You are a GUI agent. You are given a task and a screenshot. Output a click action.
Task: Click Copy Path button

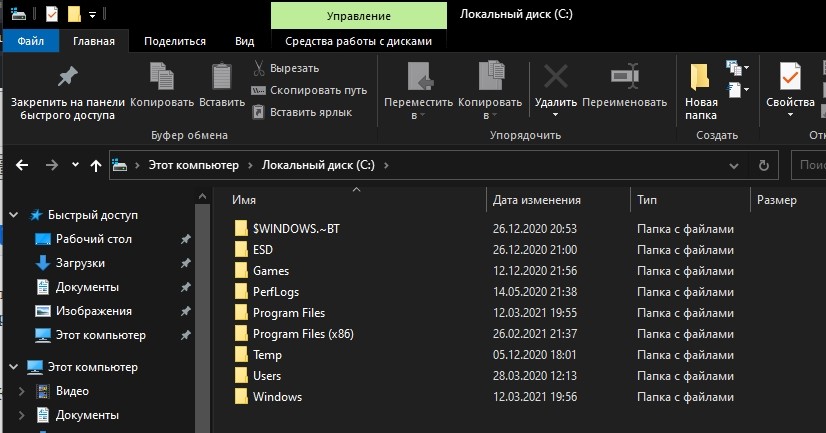[309, 90]
